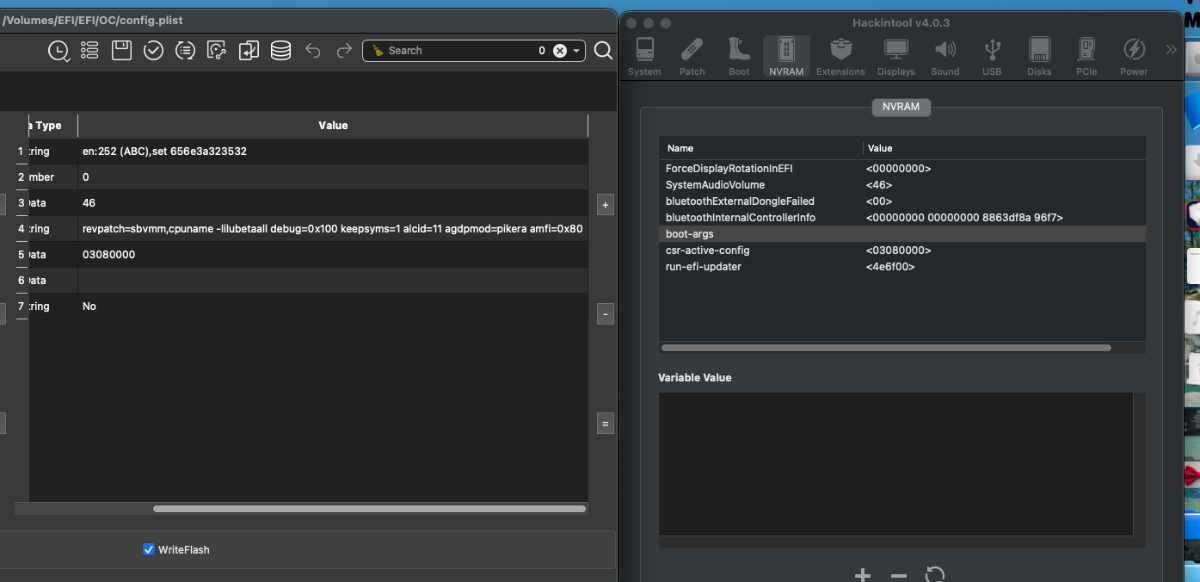Open the USB tab in Hackintool
The width and height of the screenshot is (1200, 582).
(991, 57)
